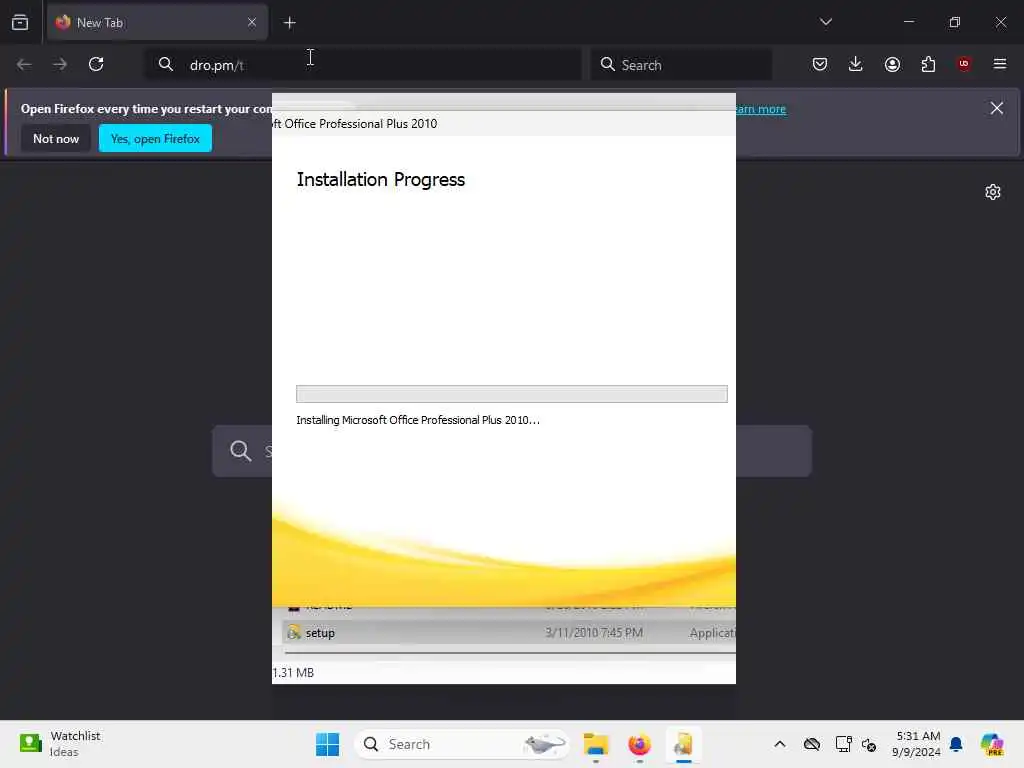Open the Downloads panel icon
1024x768 pixels.
pos(856,64)
